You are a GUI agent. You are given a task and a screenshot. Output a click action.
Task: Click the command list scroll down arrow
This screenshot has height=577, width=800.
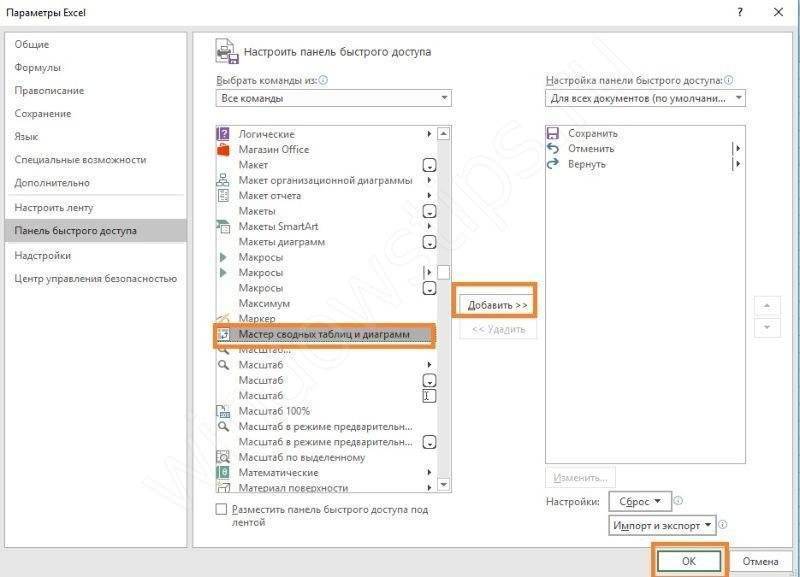tap(443, 484)
